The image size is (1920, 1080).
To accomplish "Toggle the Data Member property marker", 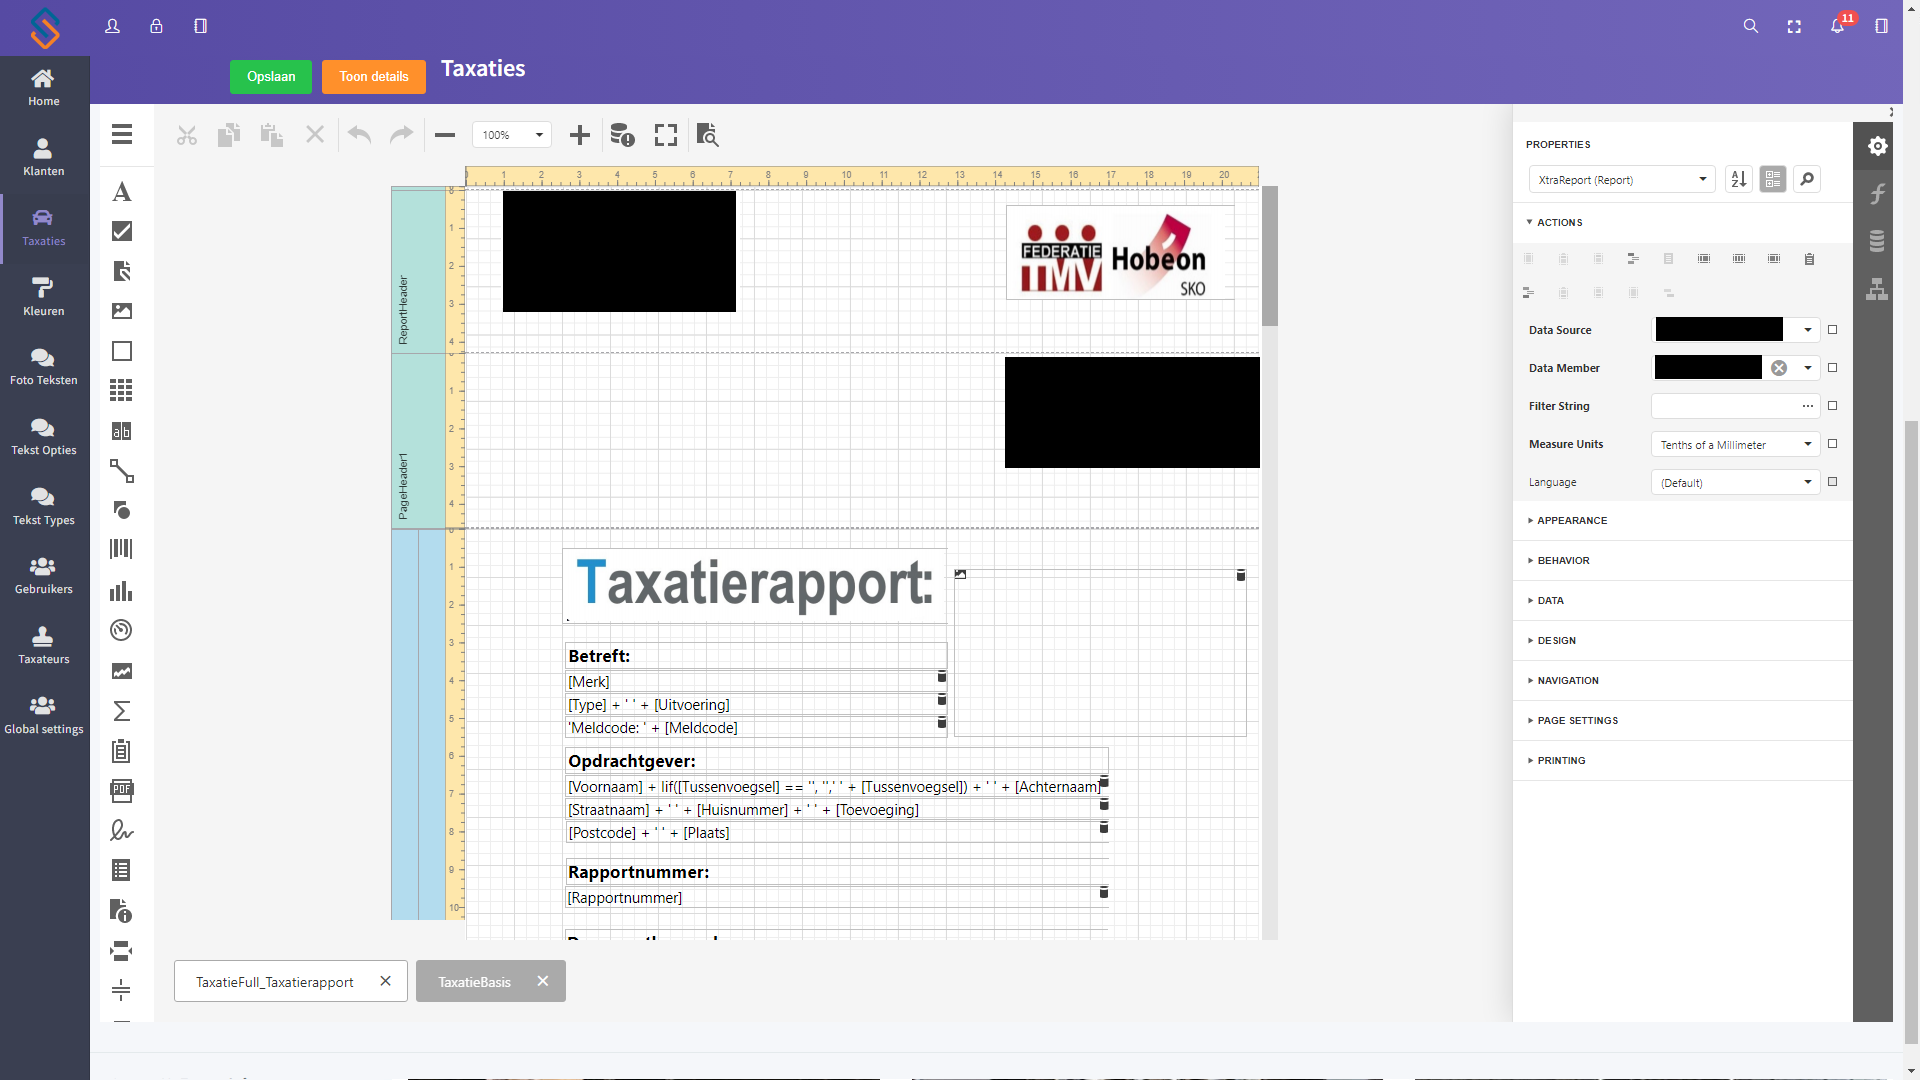I will (1833, 368).
